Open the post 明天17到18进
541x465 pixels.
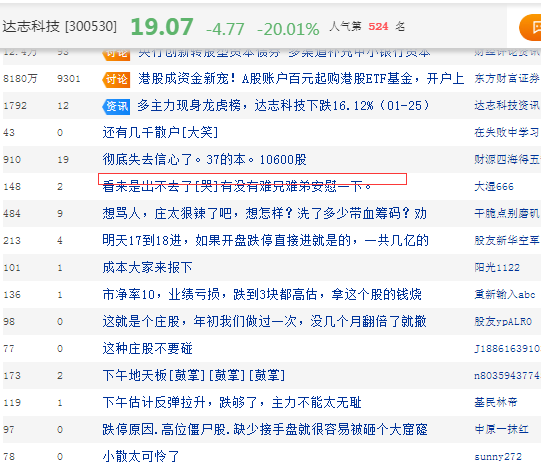click(x=265, y=240)
